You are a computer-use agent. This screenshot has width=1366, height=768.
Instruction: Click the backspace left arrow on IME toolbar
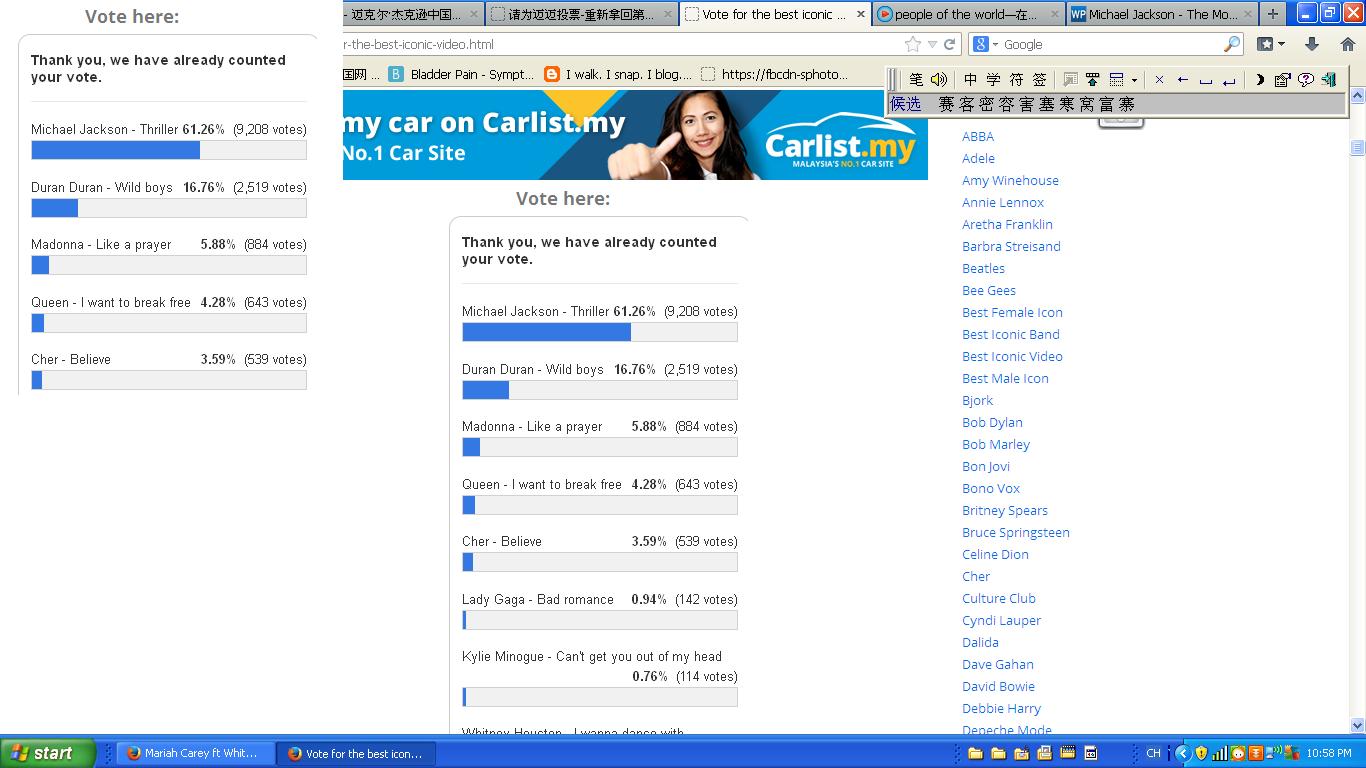pos(1183,80)
